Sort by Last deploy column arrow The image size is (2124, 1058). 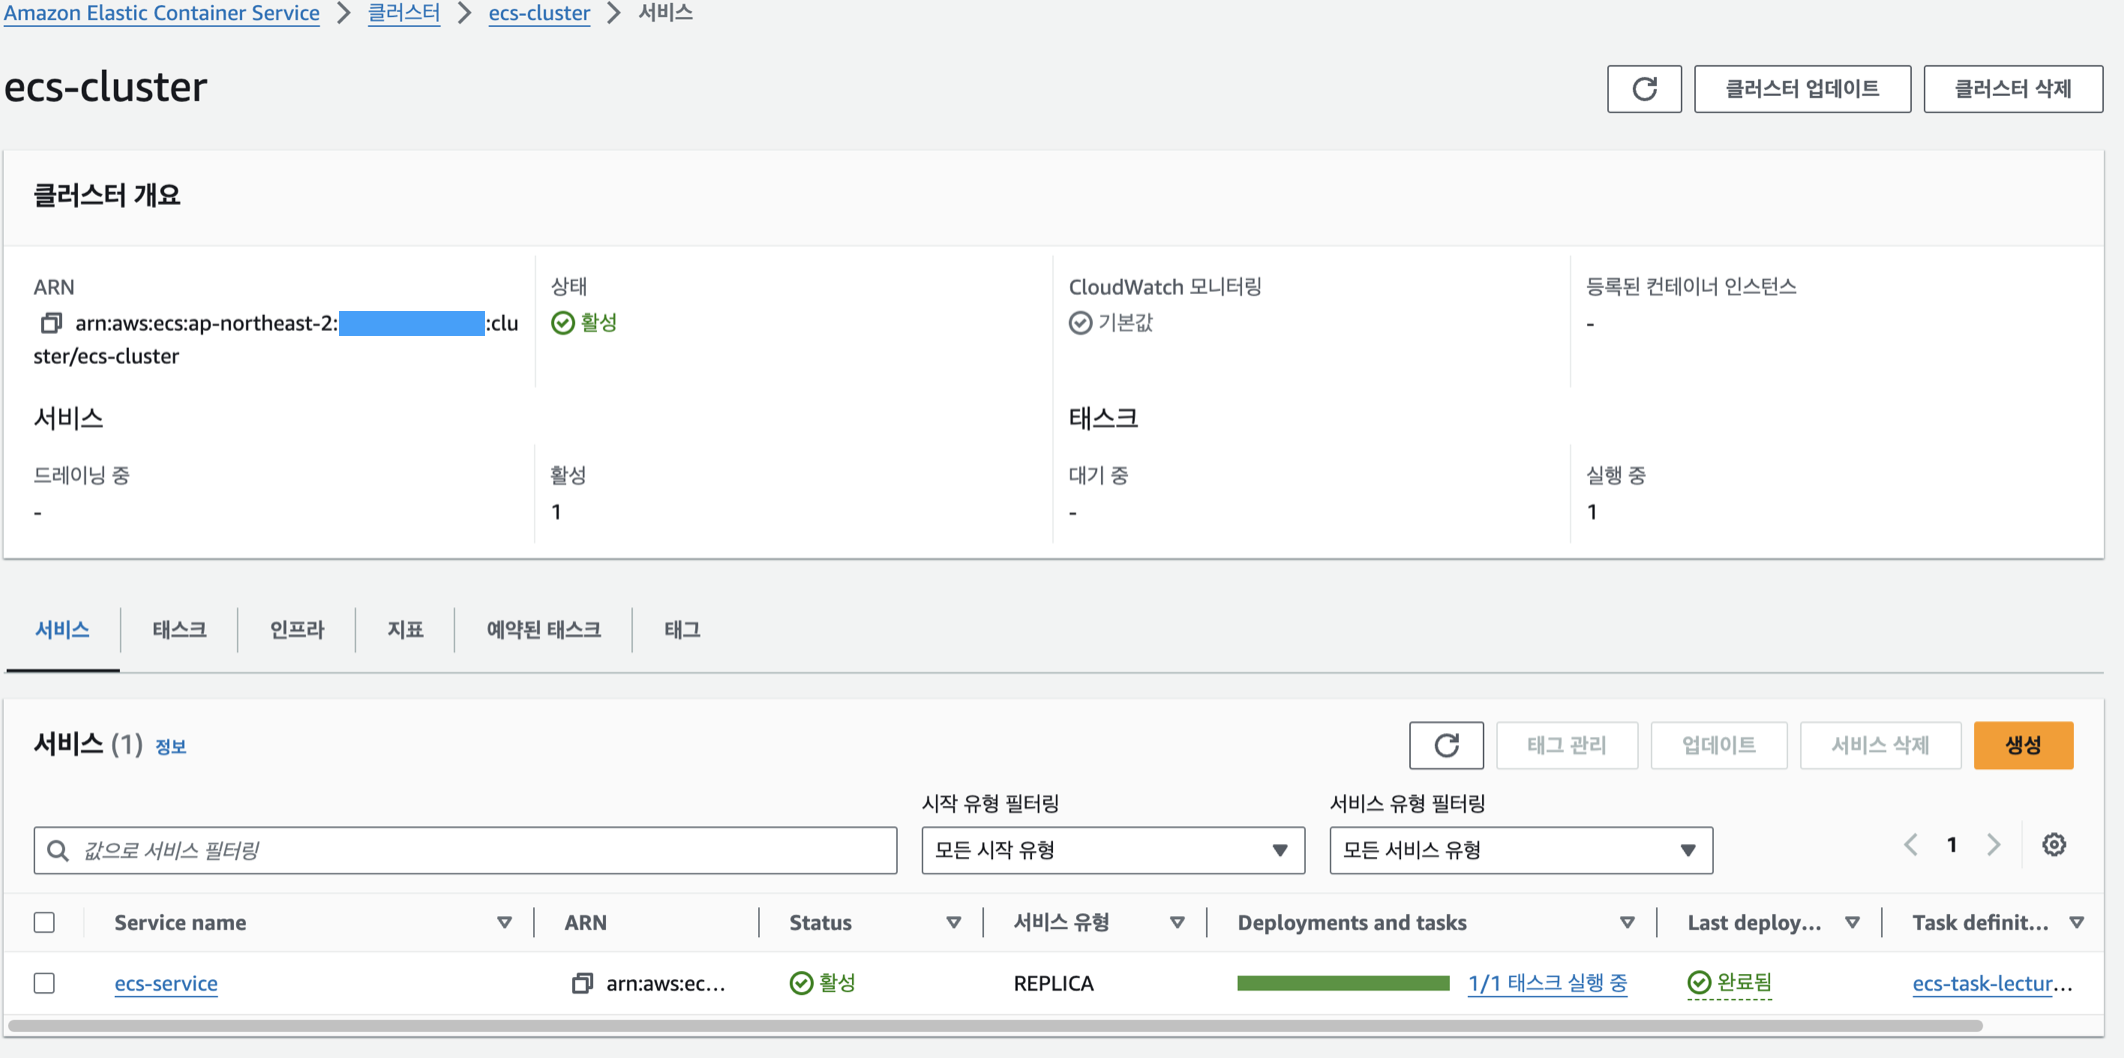1852,922
